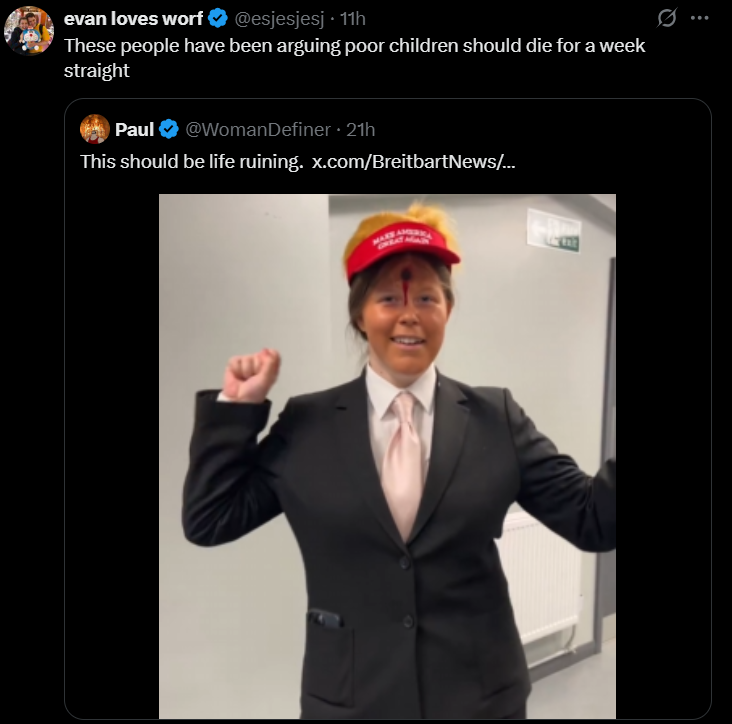The width and height of the screenshot is (732, 724).
Task: Click the raised fist in the video
Action: [x=252, y=375]
